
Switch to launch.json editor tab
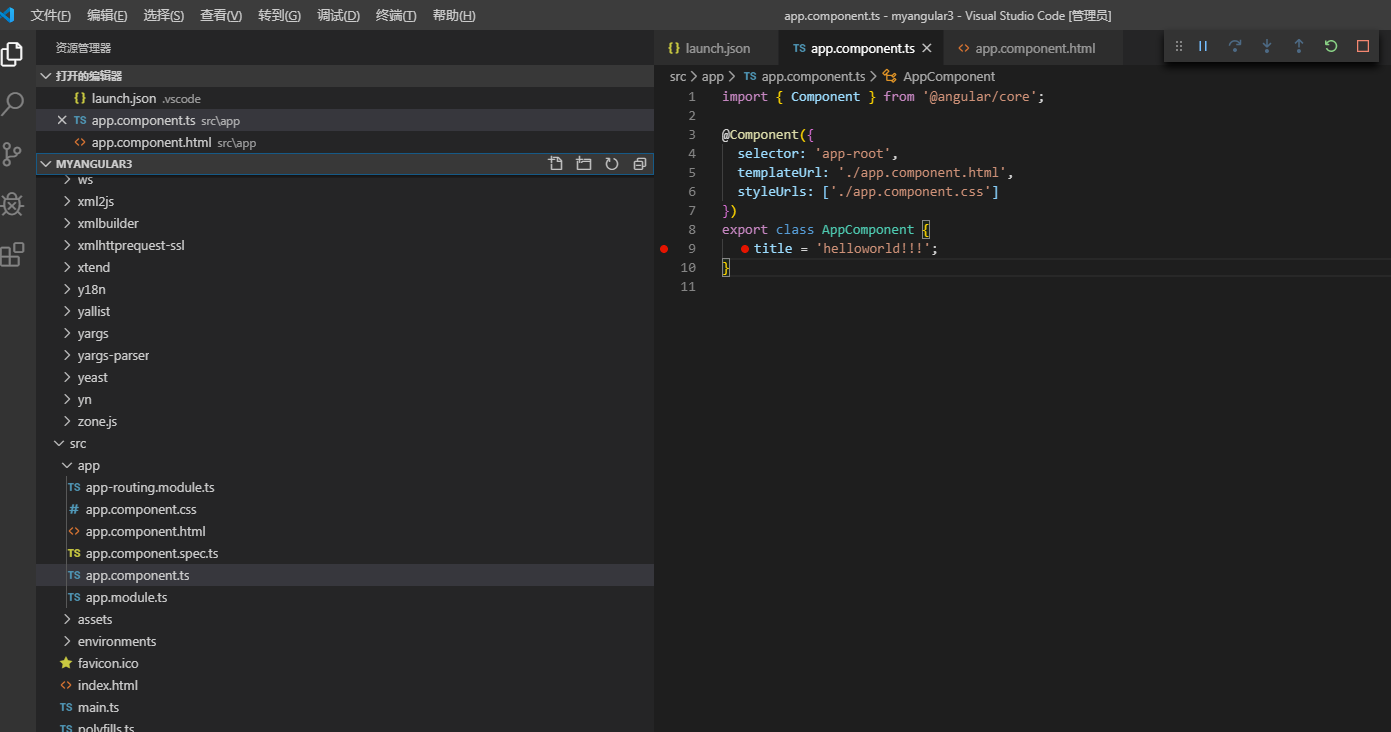(714, 48)
